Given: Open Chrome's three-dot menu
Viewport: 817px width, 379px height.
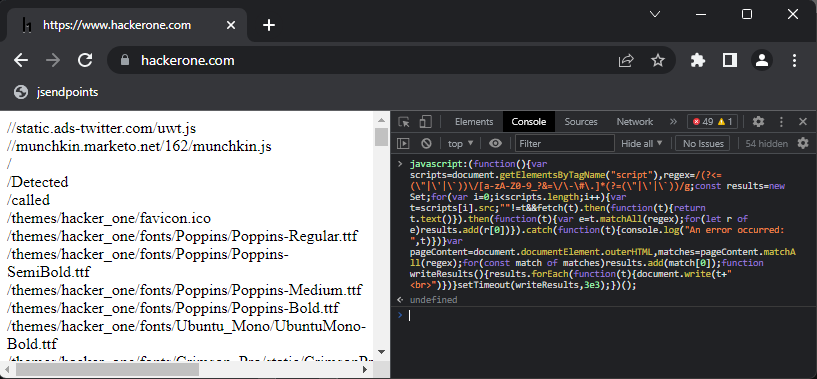Looking at the screenshot, I should (x=794, y=60).
